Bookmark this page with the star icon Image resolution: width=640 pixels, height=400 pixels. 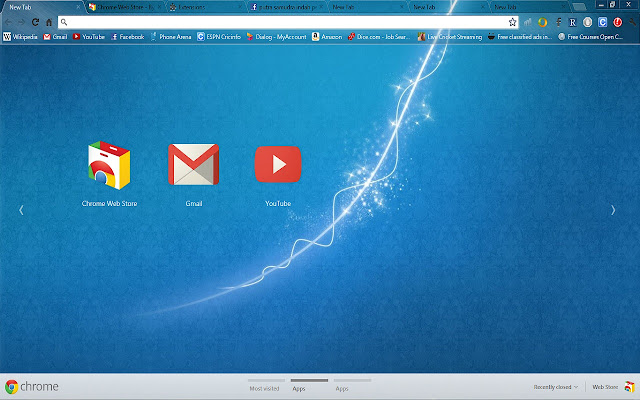[512, 22]
